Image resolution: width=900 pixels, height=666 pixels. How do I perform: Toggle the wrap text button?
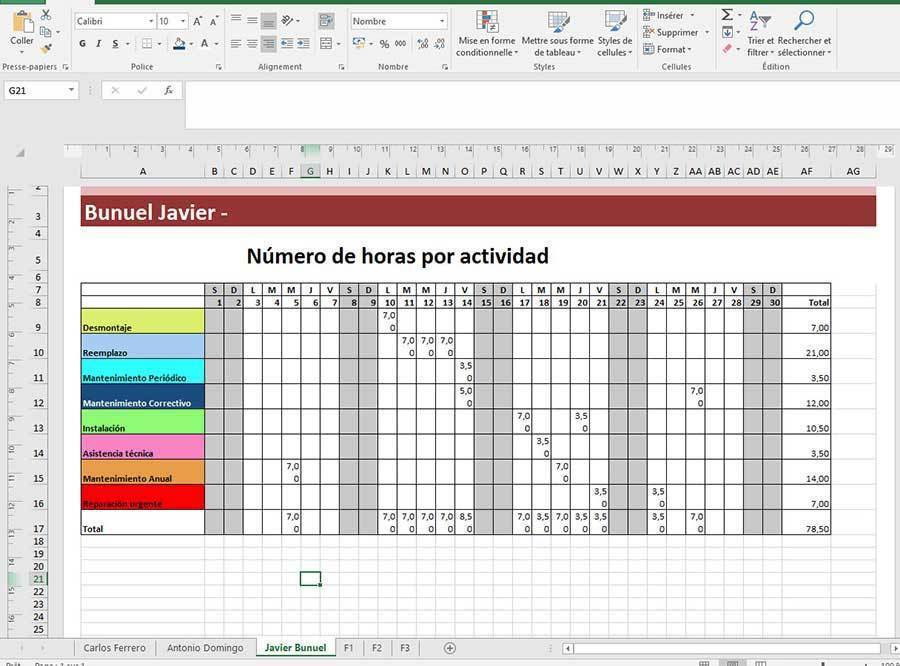tap(326, 20)
